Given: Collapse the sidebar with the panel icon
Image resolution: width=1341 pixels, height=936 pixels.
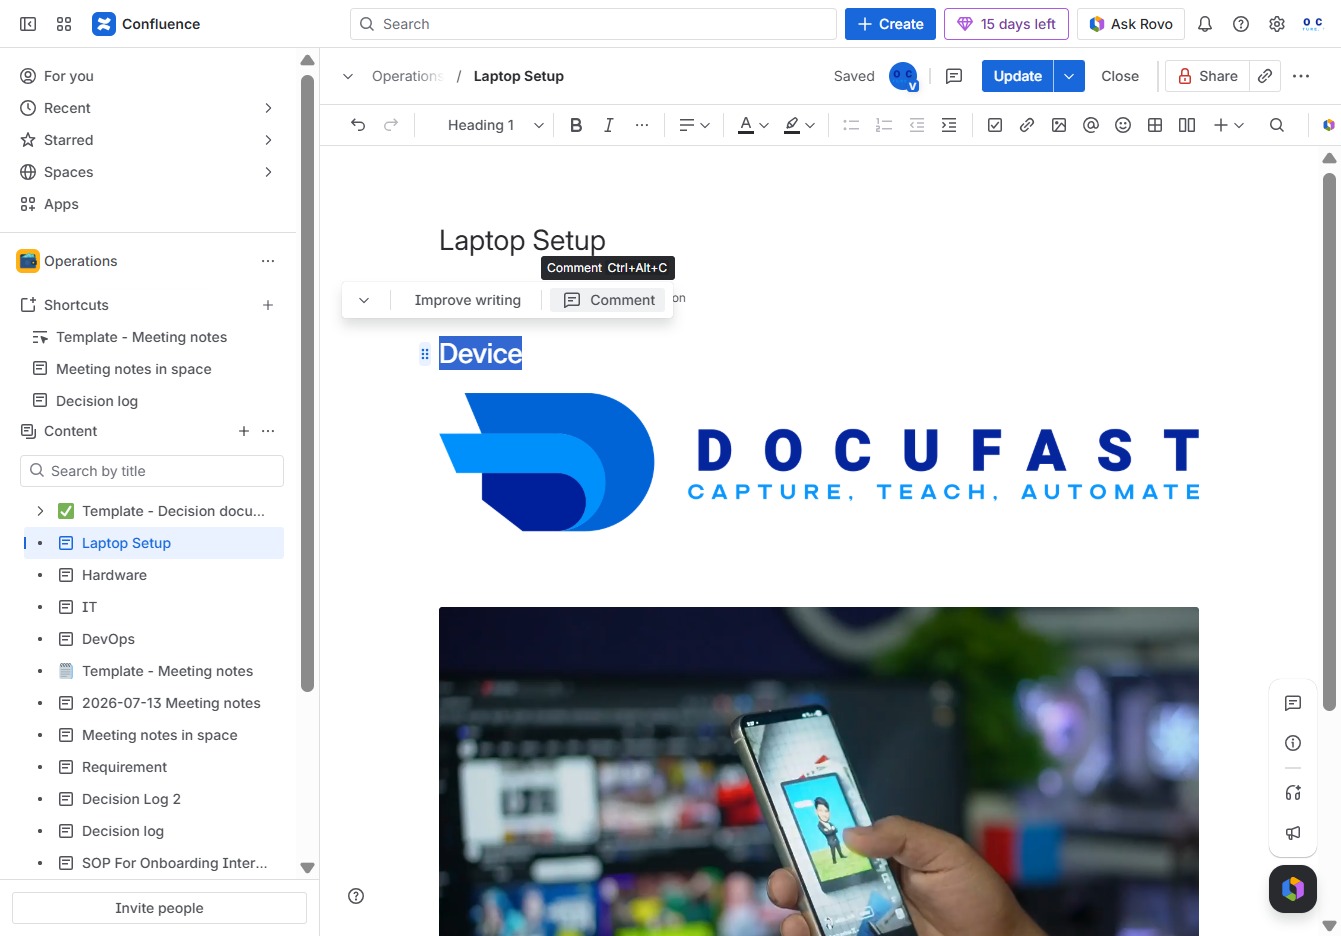Looking at the screenshot, I should [28, 24].
